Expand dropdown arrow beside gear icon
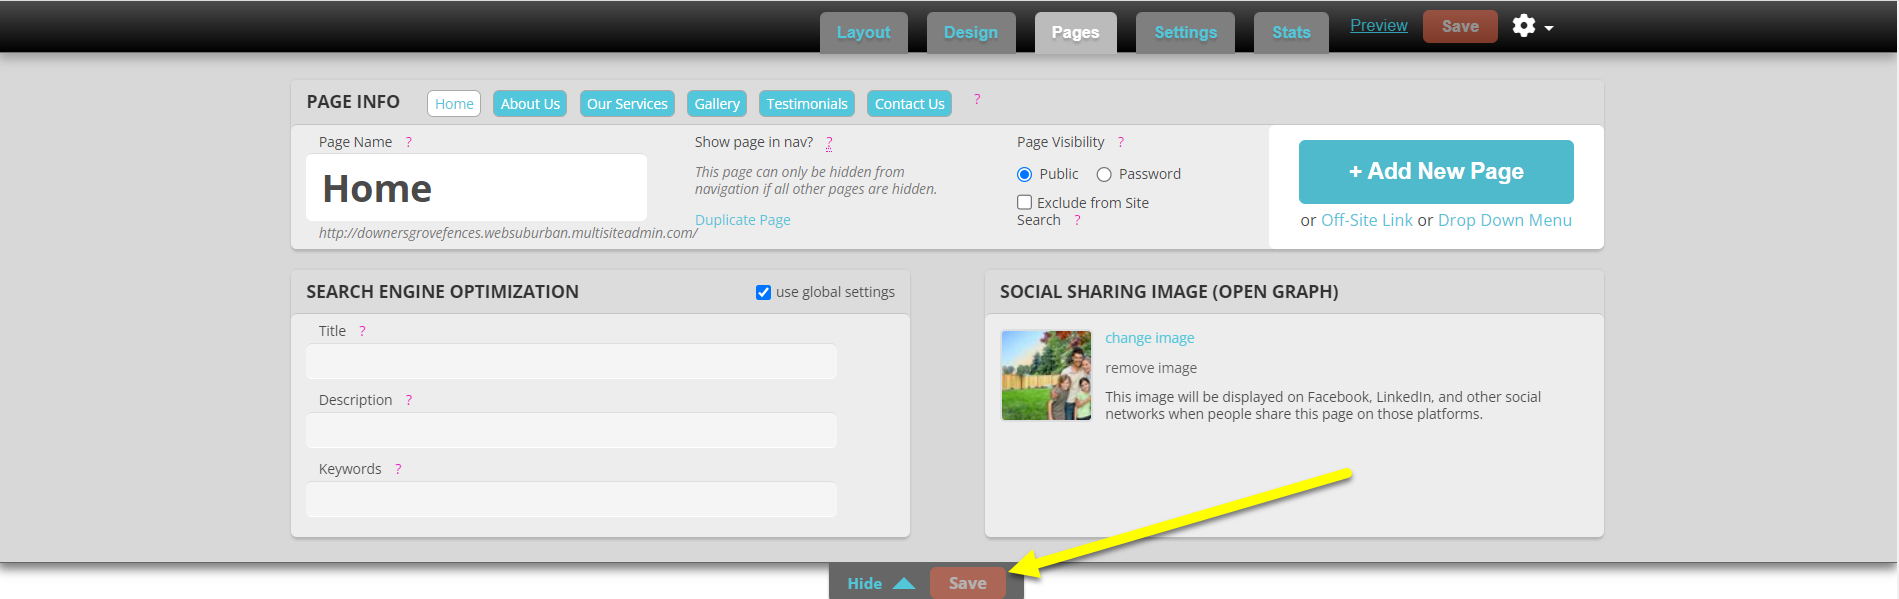Screen dimensions: 1899x599 [x=1549, y=28]
